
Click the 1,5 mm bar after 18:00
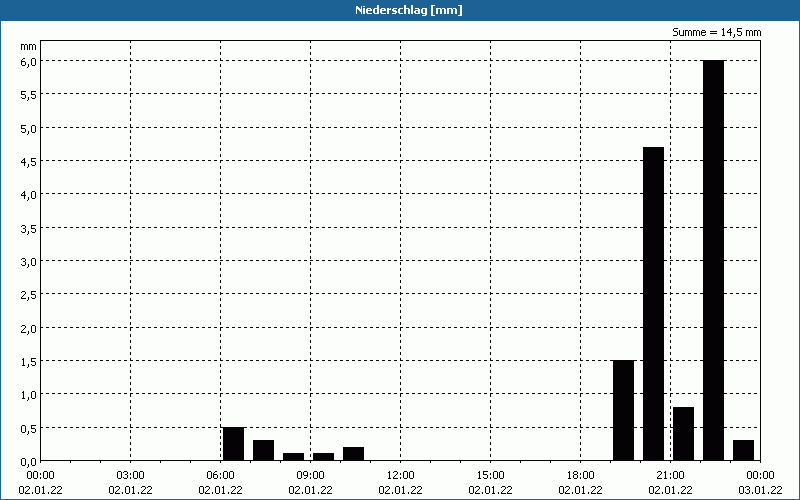(x=623, y=410)
